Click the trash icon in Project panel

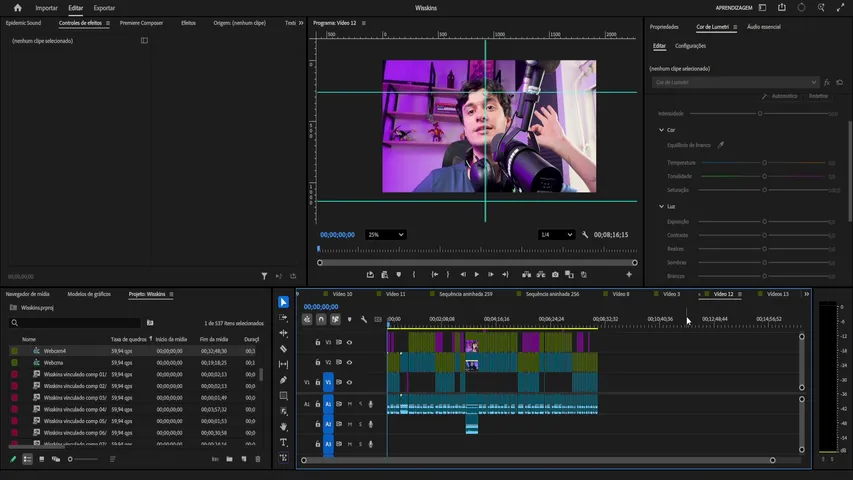coord(258,459)
